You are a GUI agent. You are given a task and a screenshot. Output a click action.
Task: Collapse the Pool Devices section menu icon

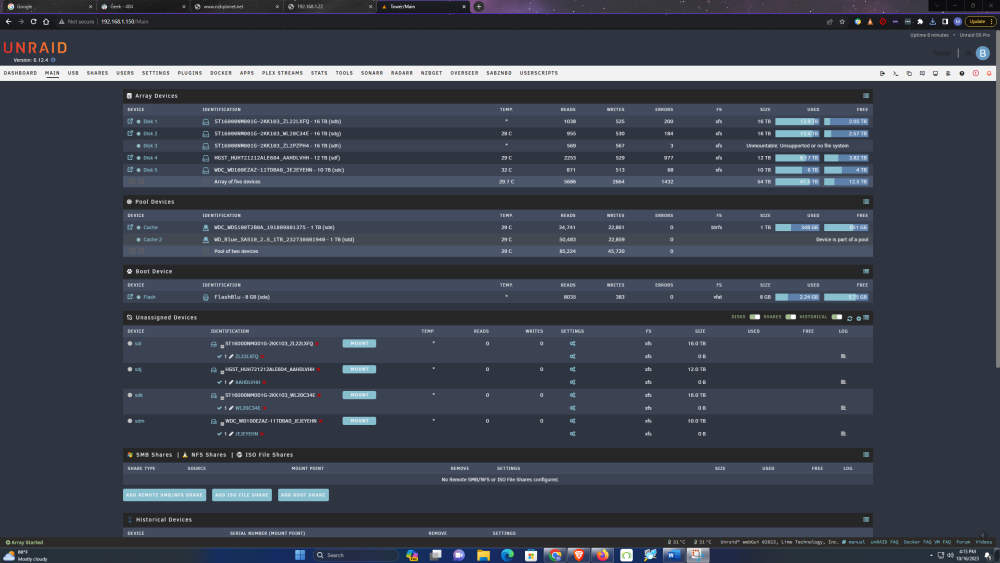pyautogui.click(x=865, y=201)
